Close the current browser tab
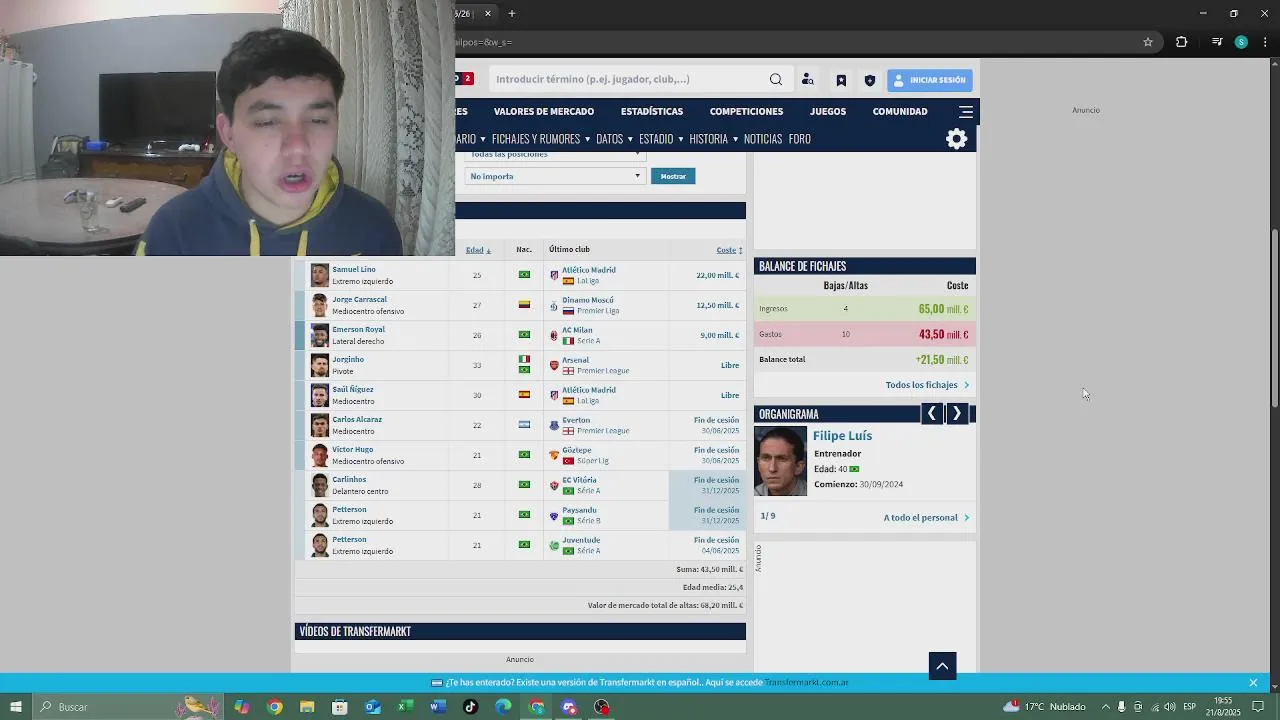Image resolution: width=1280 pixels, height=720 pixels. (x=488, y=14)
